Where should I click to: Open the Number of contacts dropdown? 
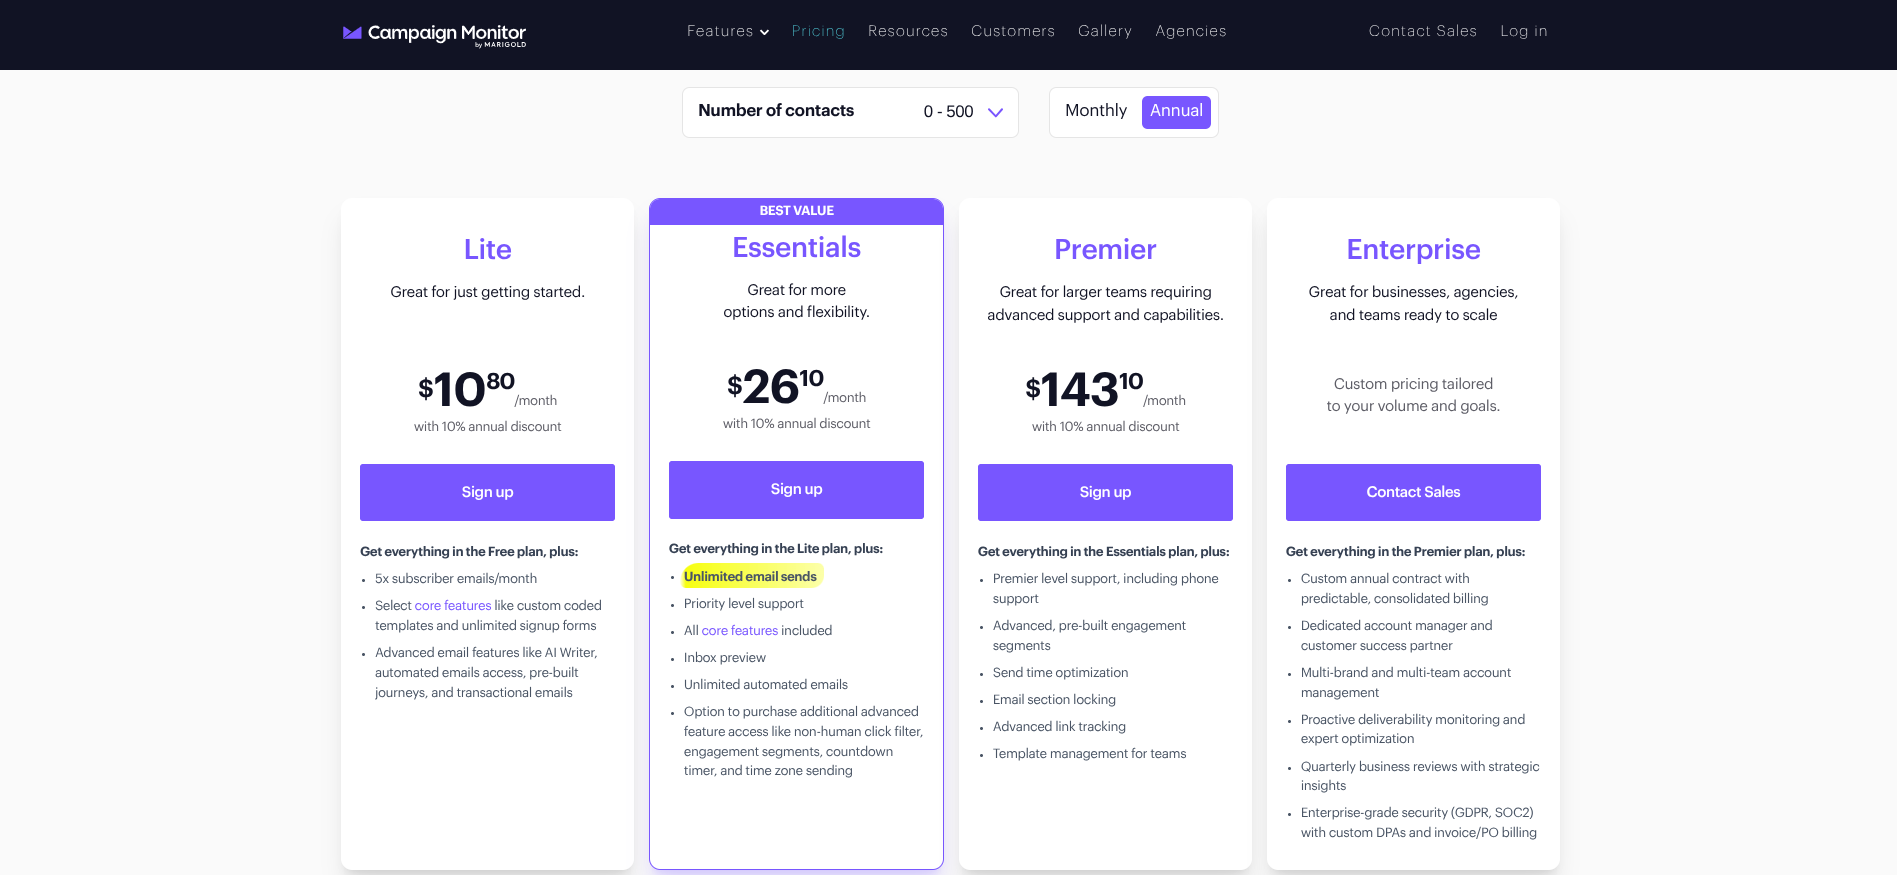coord(849,112)
